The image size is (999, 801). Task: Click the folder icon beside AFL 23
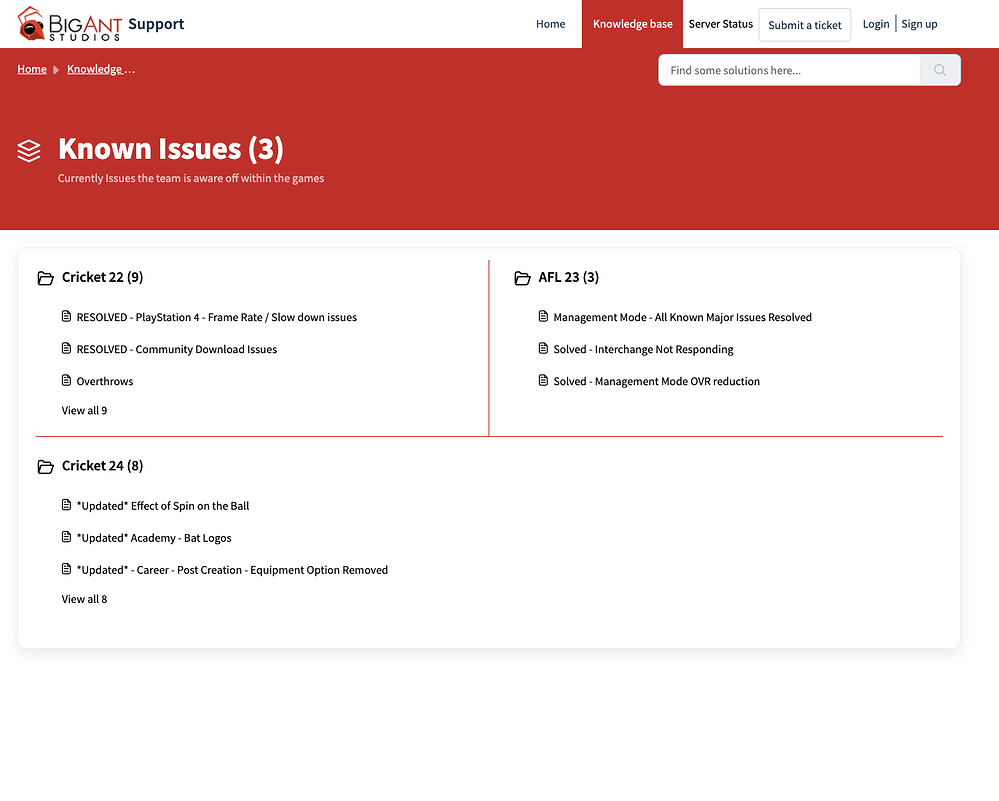coord(522,278)
